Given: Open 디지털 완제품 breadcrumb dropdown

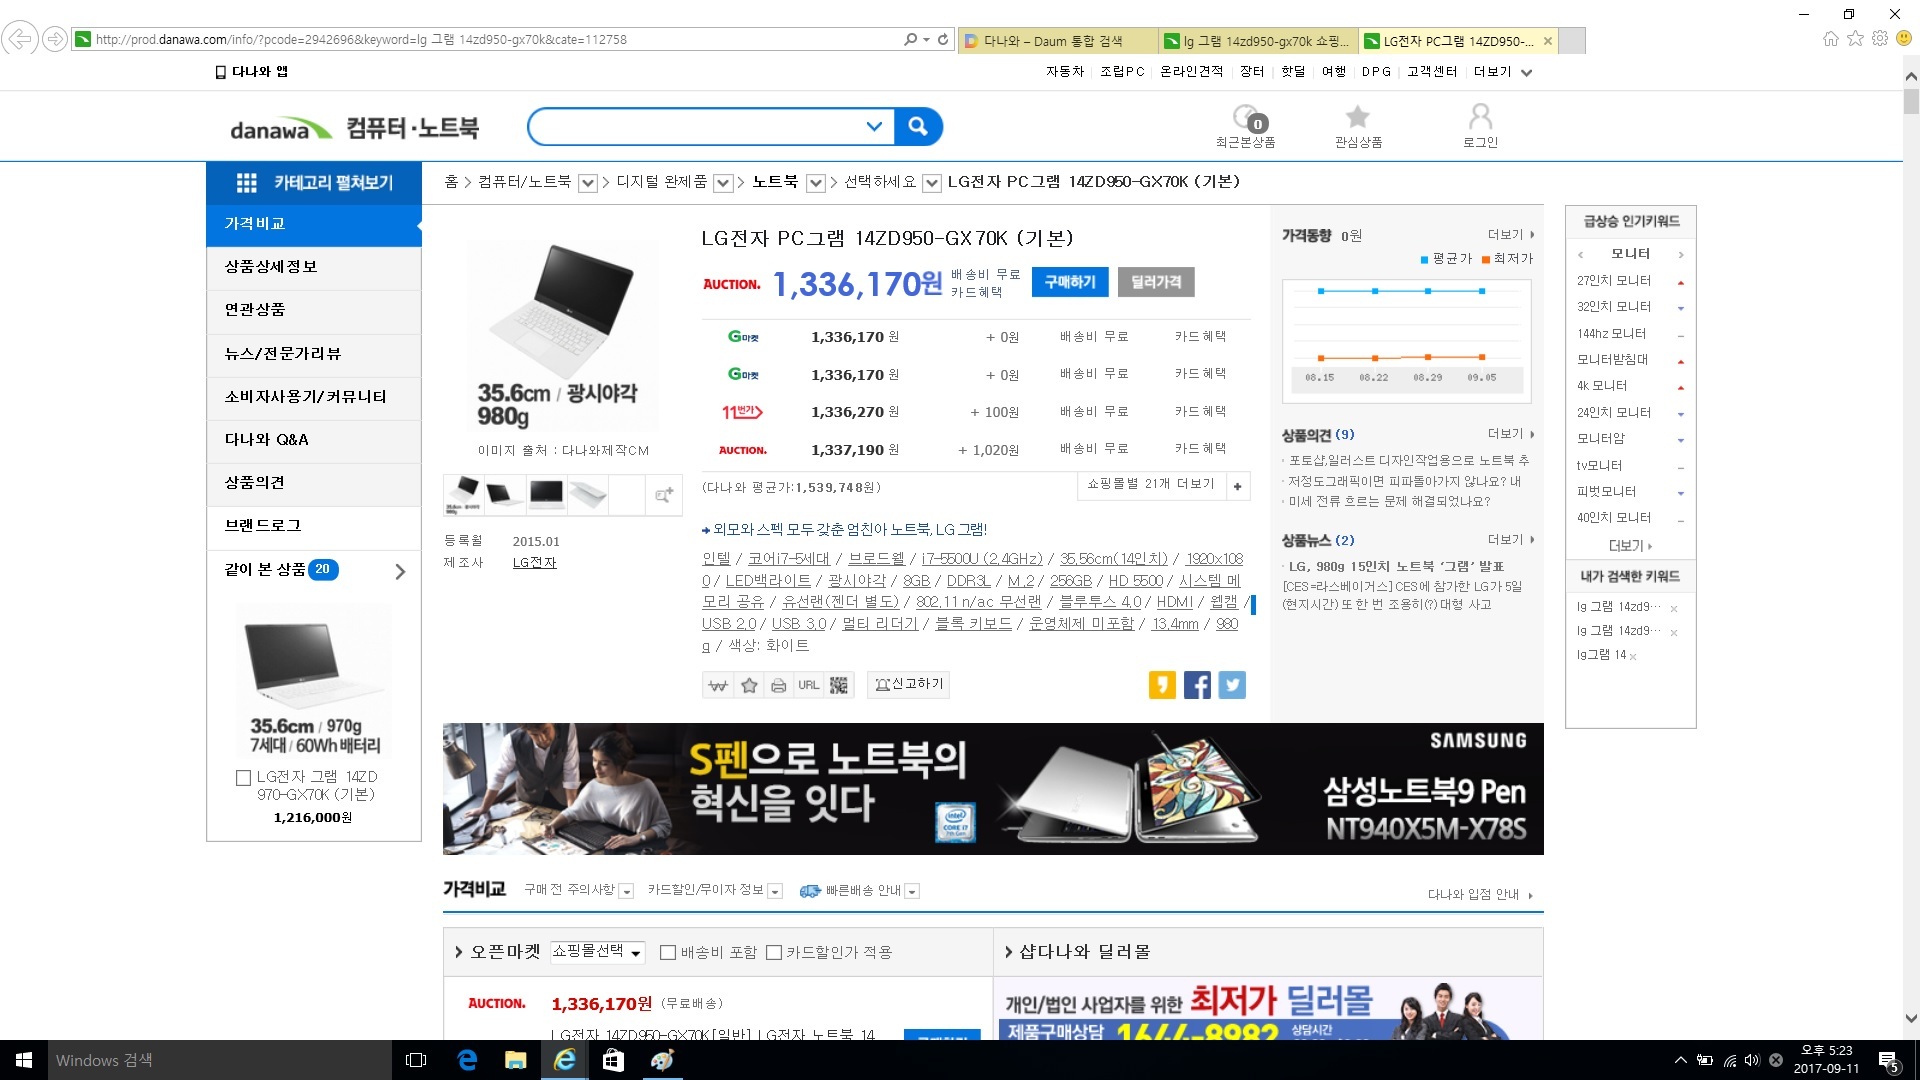Looking at the screenshot, I should [x=723, y=183].
